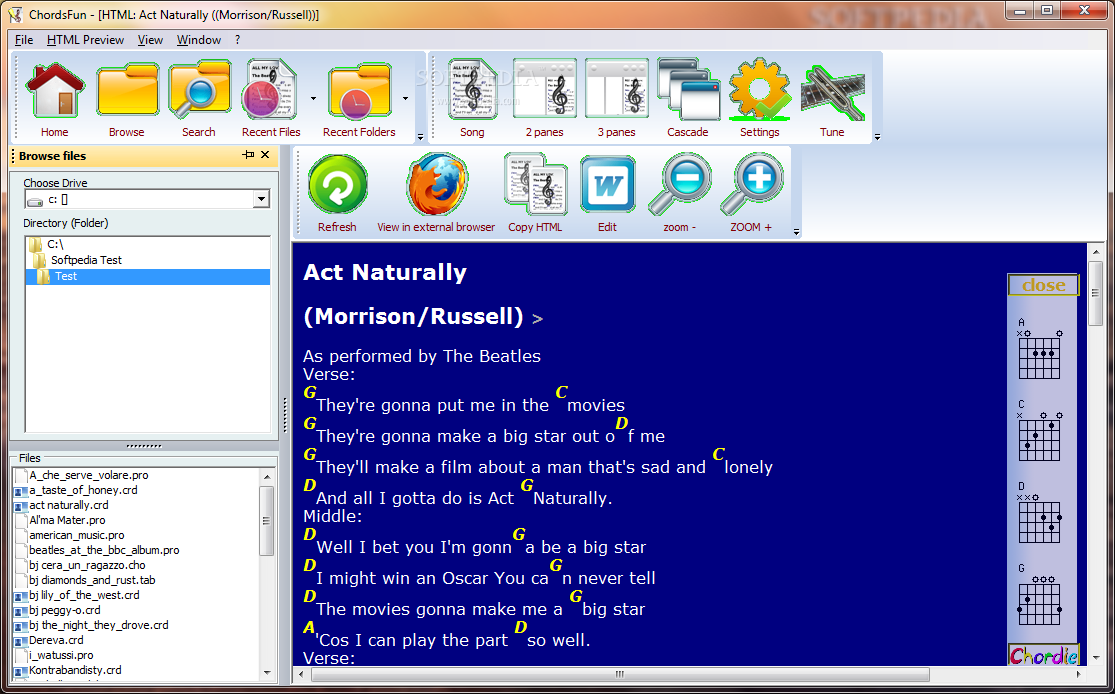Open file Al'ma Mater.pro
Image resolution: width=1115 pixels, height=694 pixels.
(x=67, y=520)
